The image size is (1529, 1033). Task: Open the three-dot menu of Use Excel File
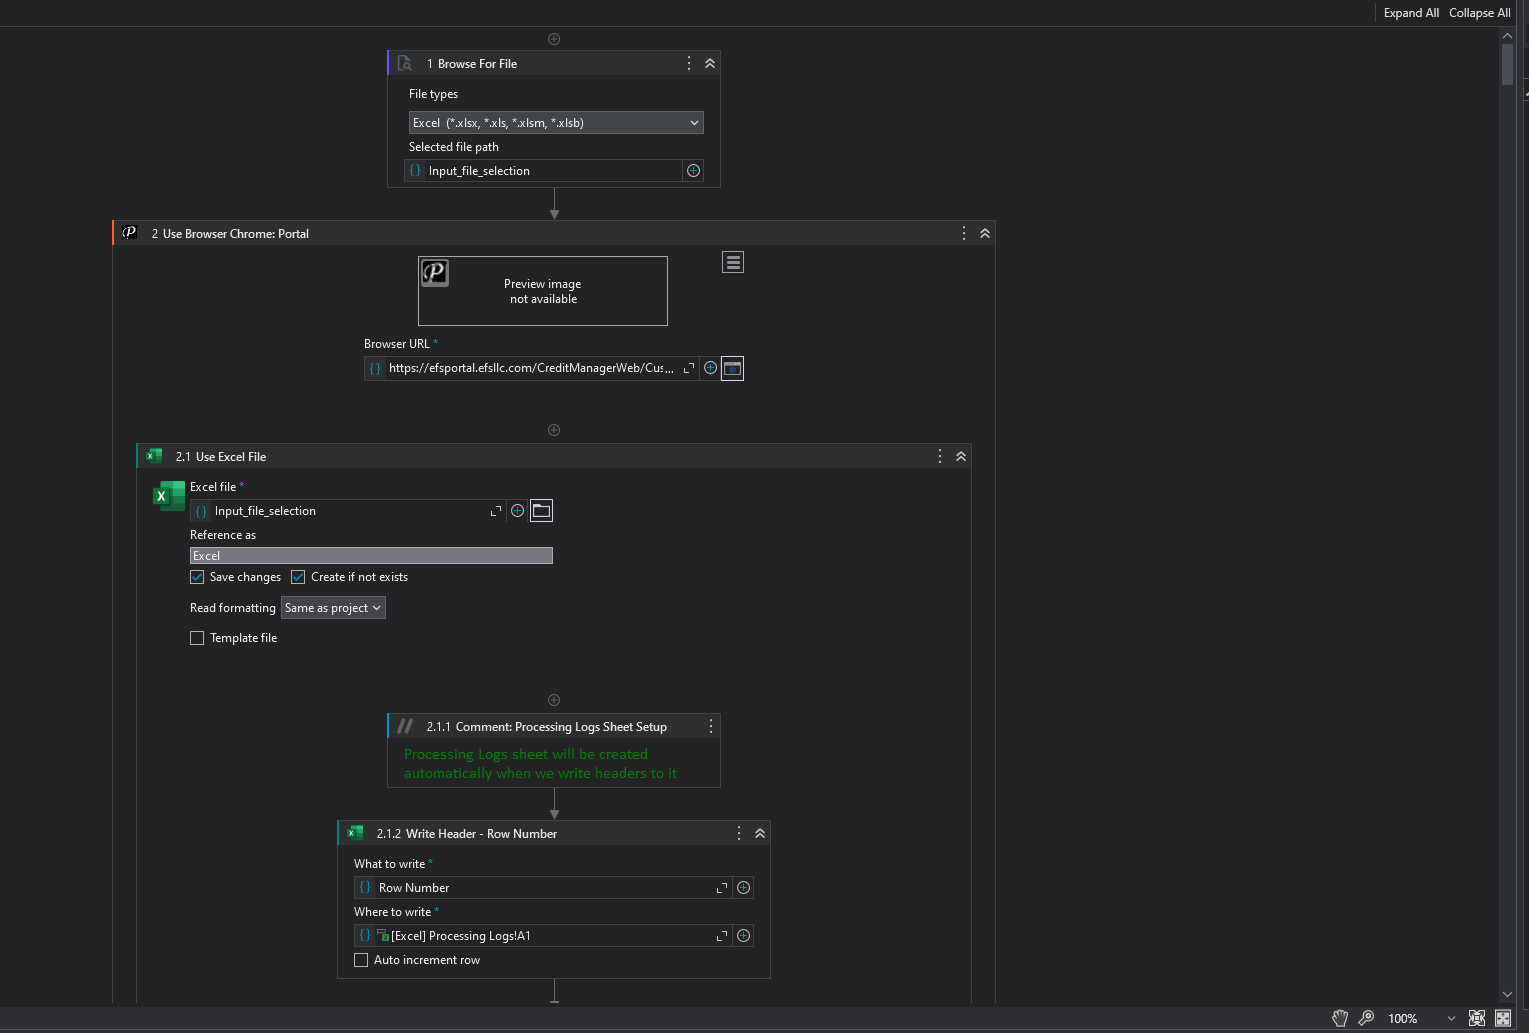click(939, 456)
